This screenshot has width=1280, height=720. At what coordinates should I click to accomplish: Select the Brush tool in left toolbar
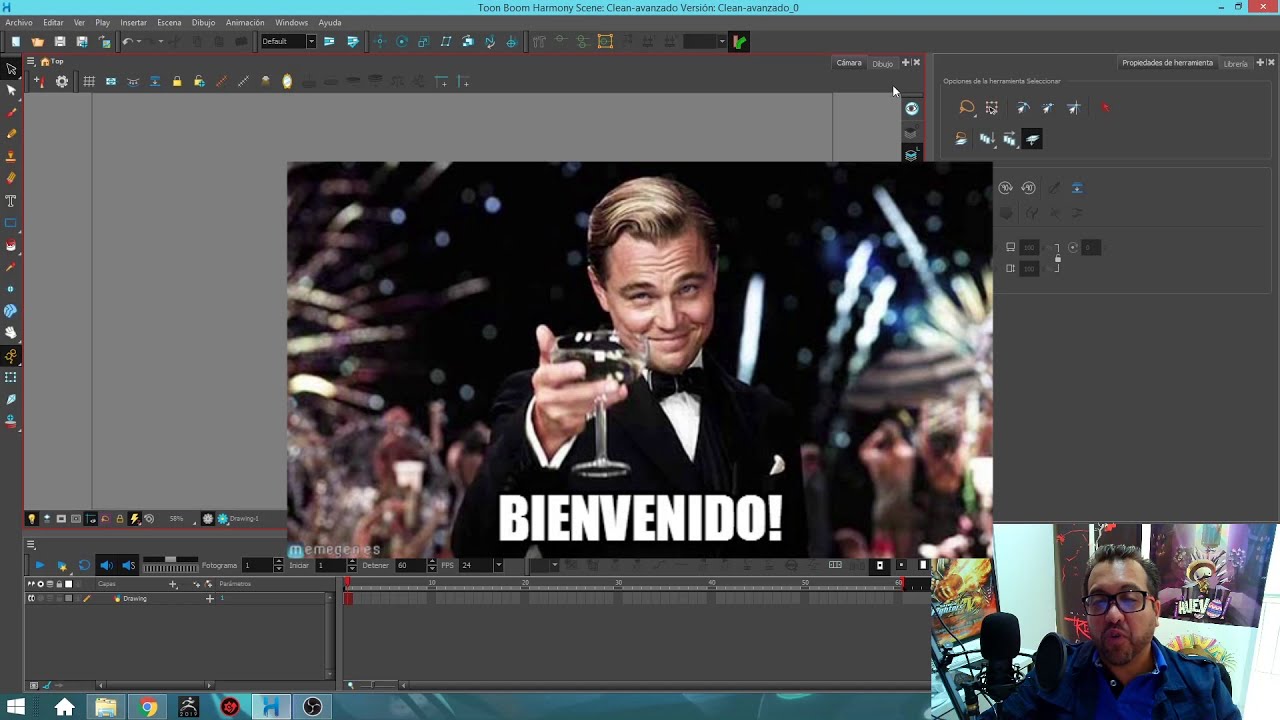point(11,113)
